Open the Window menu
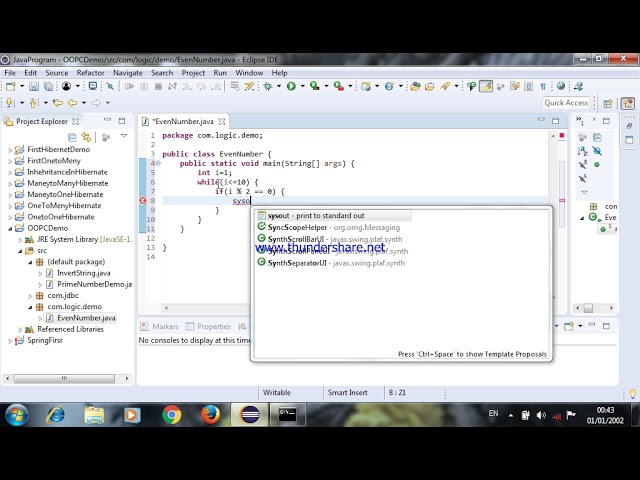Image resolution: width=640 pixels, height=480 pixels. (249, 73)
